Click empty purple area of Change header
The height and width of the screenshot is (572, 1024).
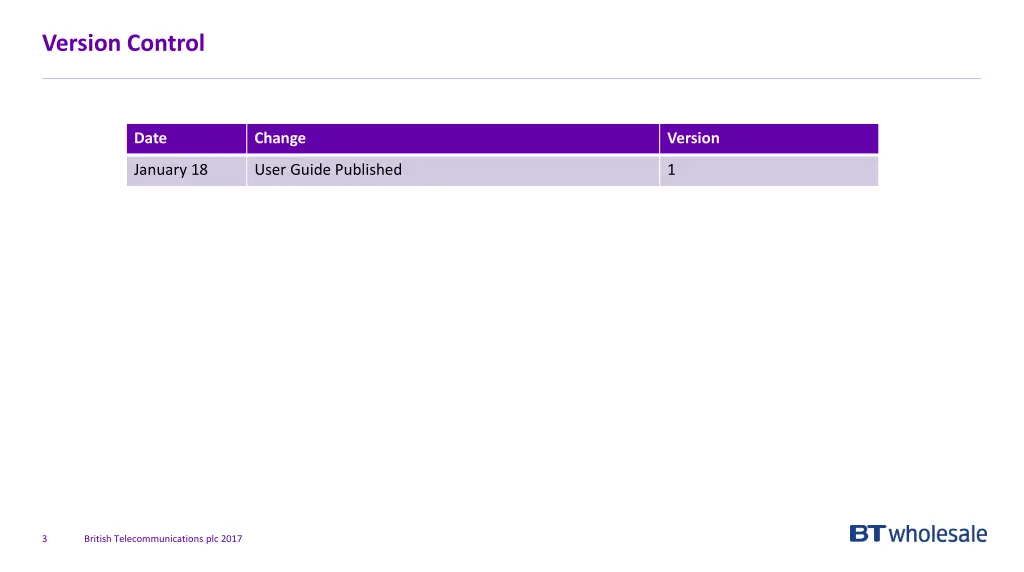500,138
